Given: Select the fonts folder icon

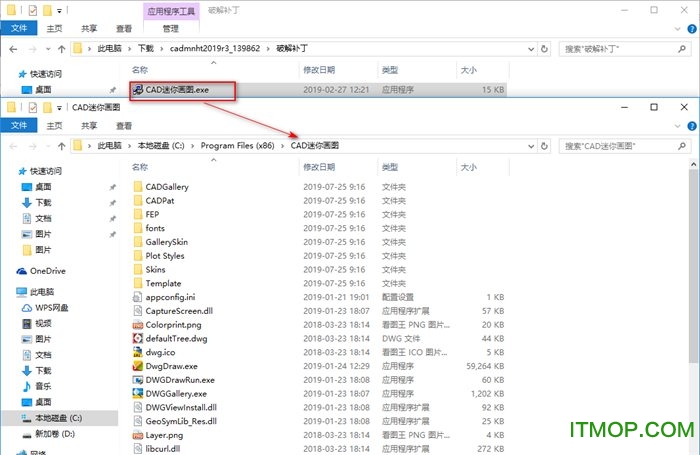Looking at the screenshot, I should tap(138, 228).
